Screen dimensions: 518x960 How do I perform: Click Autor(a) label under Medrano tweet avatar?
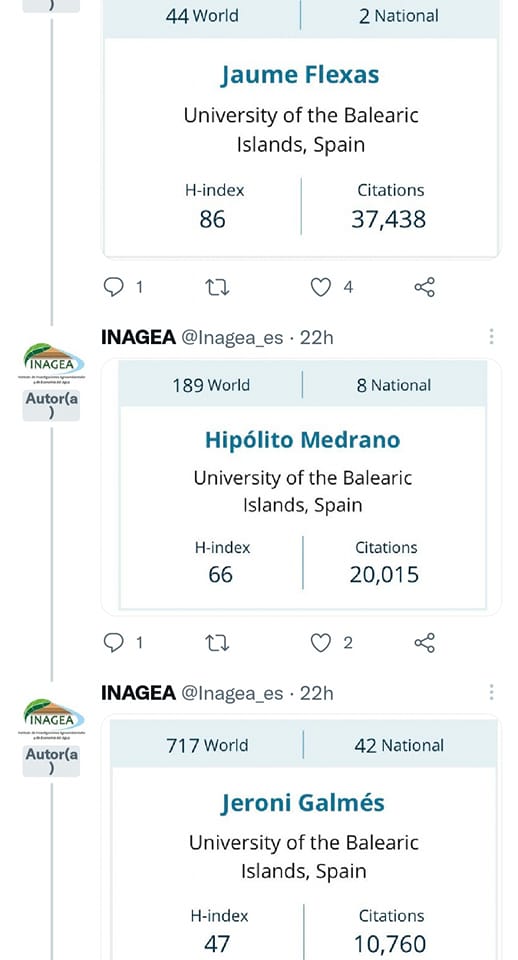tap(51, 405)
